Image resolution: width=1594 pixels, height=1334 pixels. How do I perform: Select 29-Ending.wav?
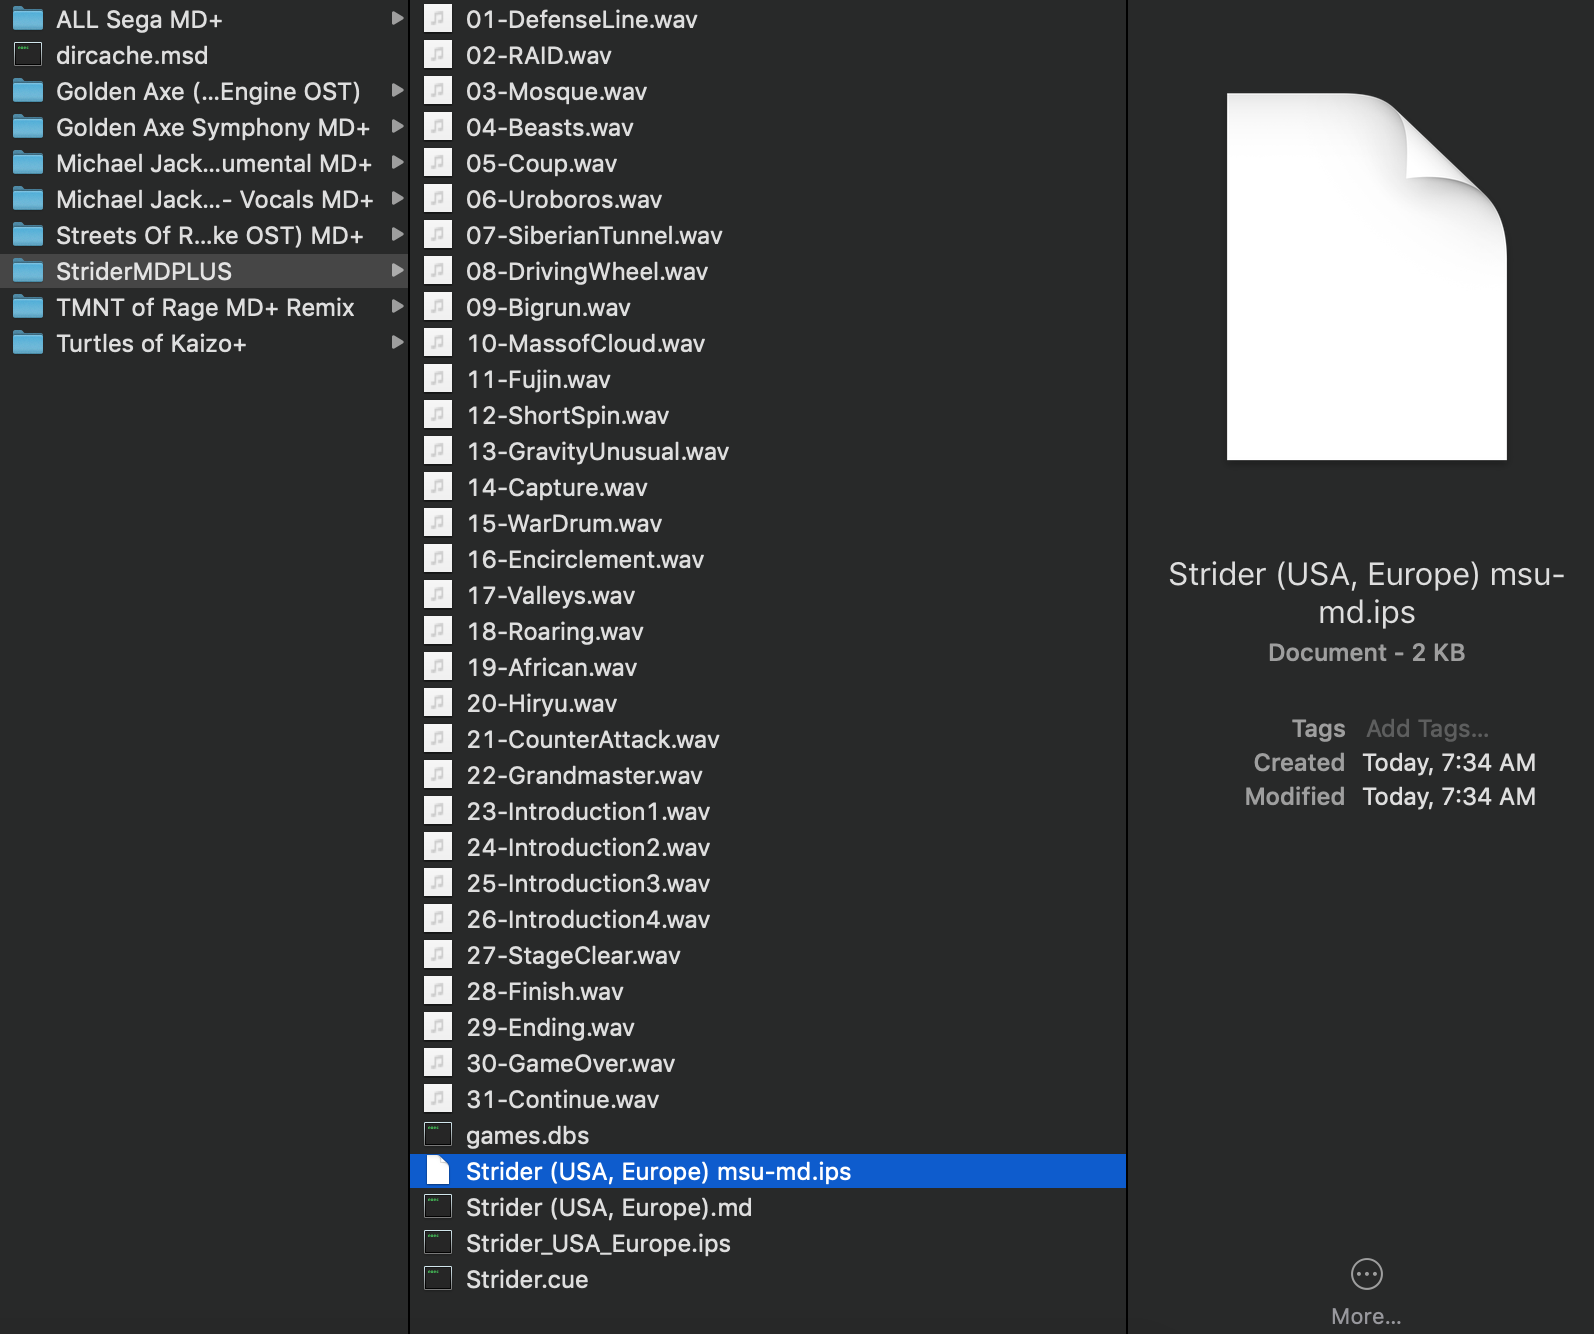(550, 1027)
